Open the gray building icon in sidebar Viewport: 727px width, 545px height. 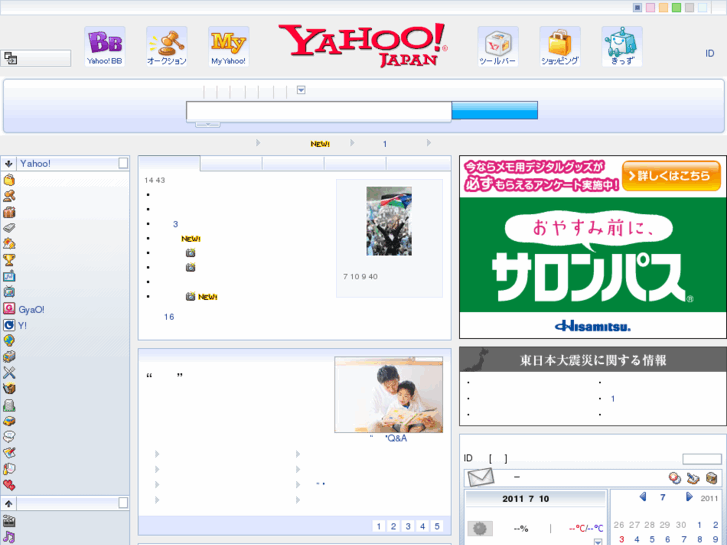click(x=9, y=405)
